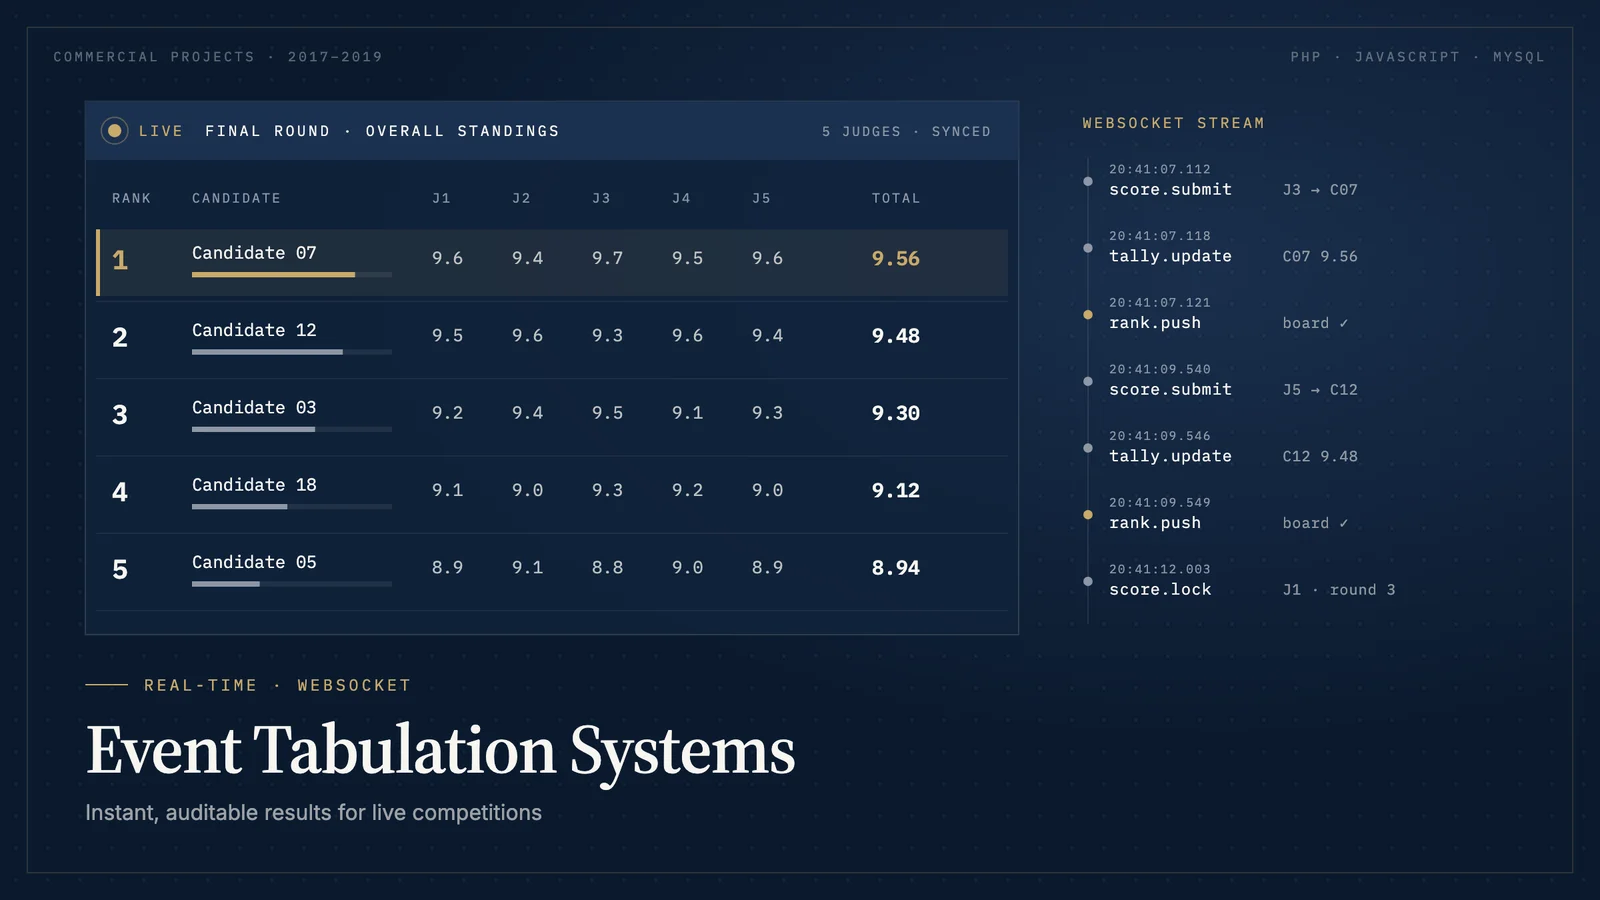Viewport: 1600px width, 900px height.
Task: Click Candidate 12 score progress bar
Action: point(292,352)
